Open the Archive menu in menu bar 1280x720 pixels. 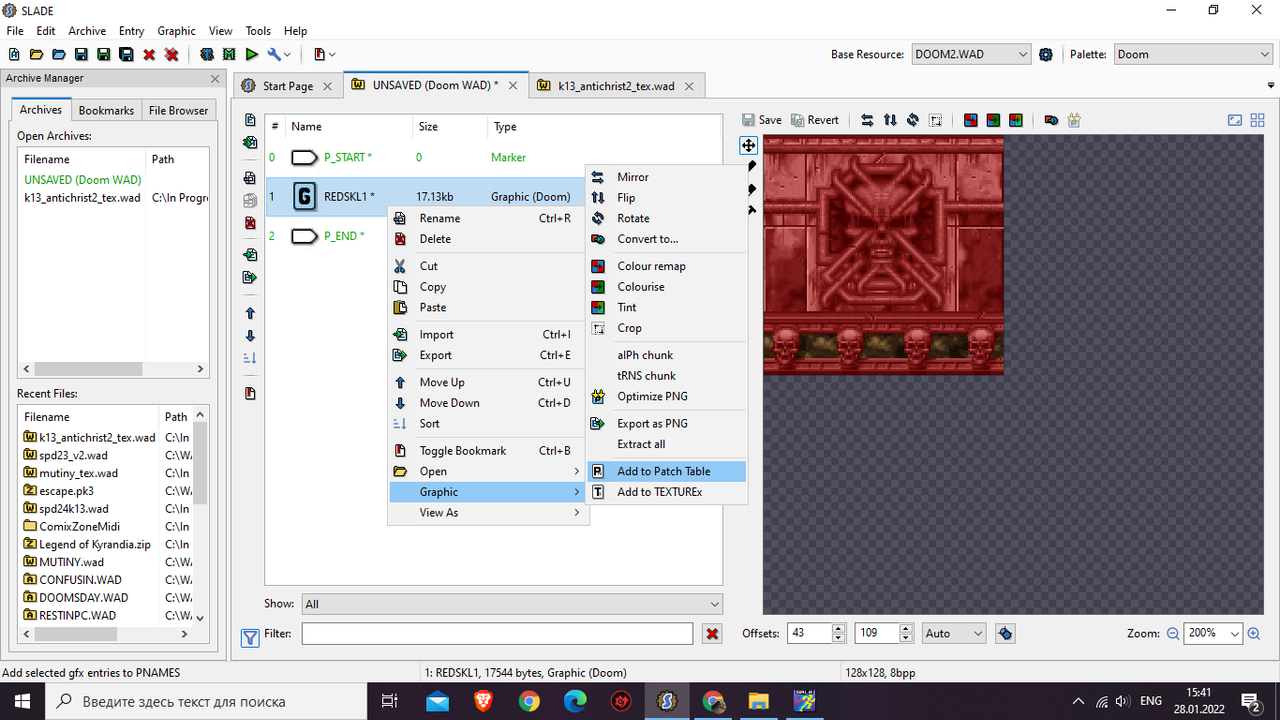click(x=87, y=31)
